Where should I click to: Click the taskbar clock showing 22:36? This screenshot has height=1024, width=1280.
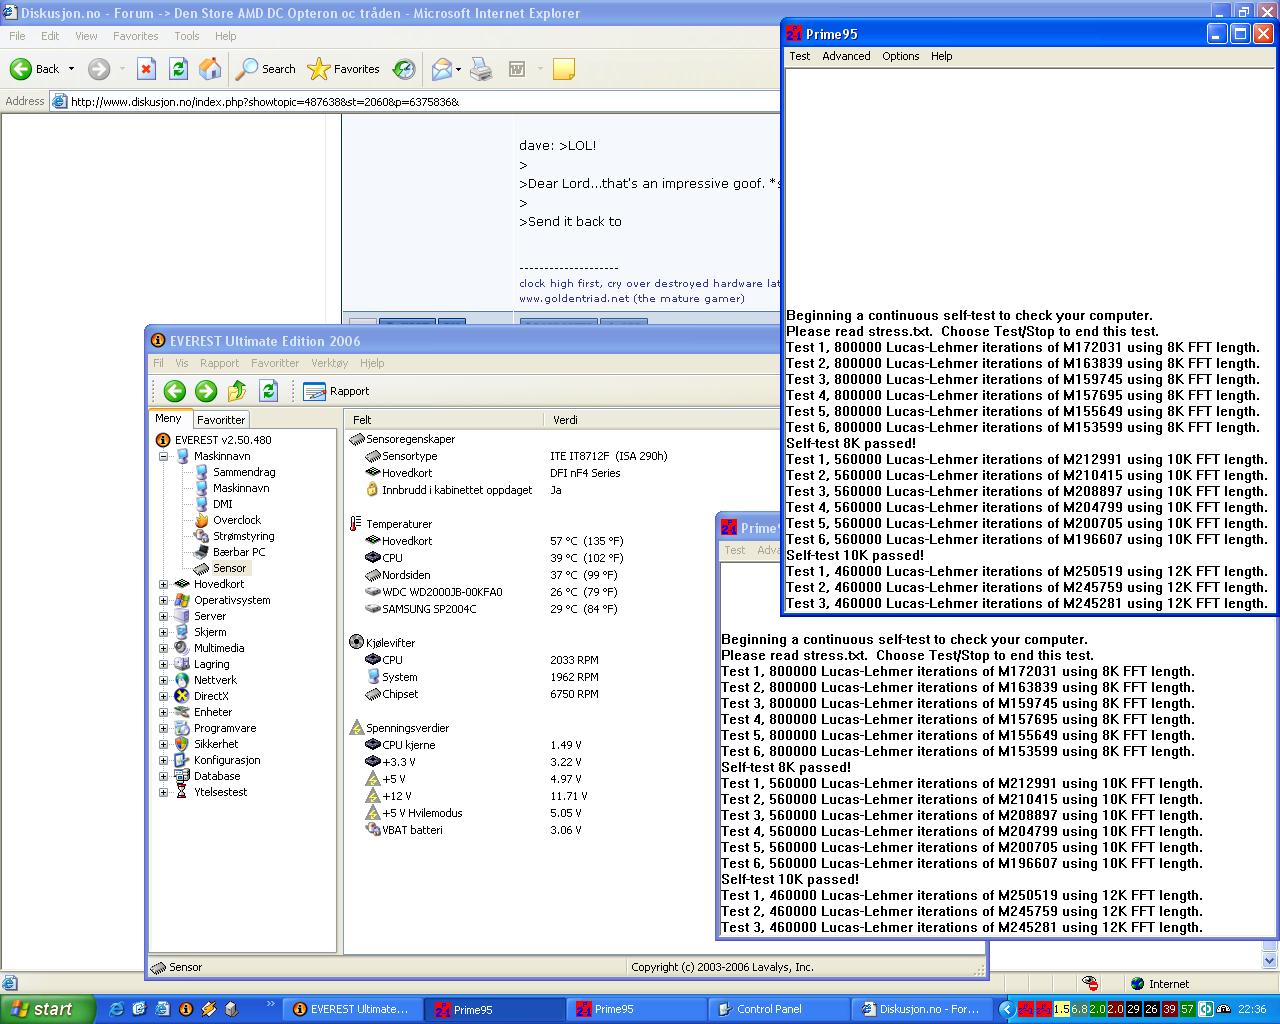pyautogui.click(x=1252, y=1009)
